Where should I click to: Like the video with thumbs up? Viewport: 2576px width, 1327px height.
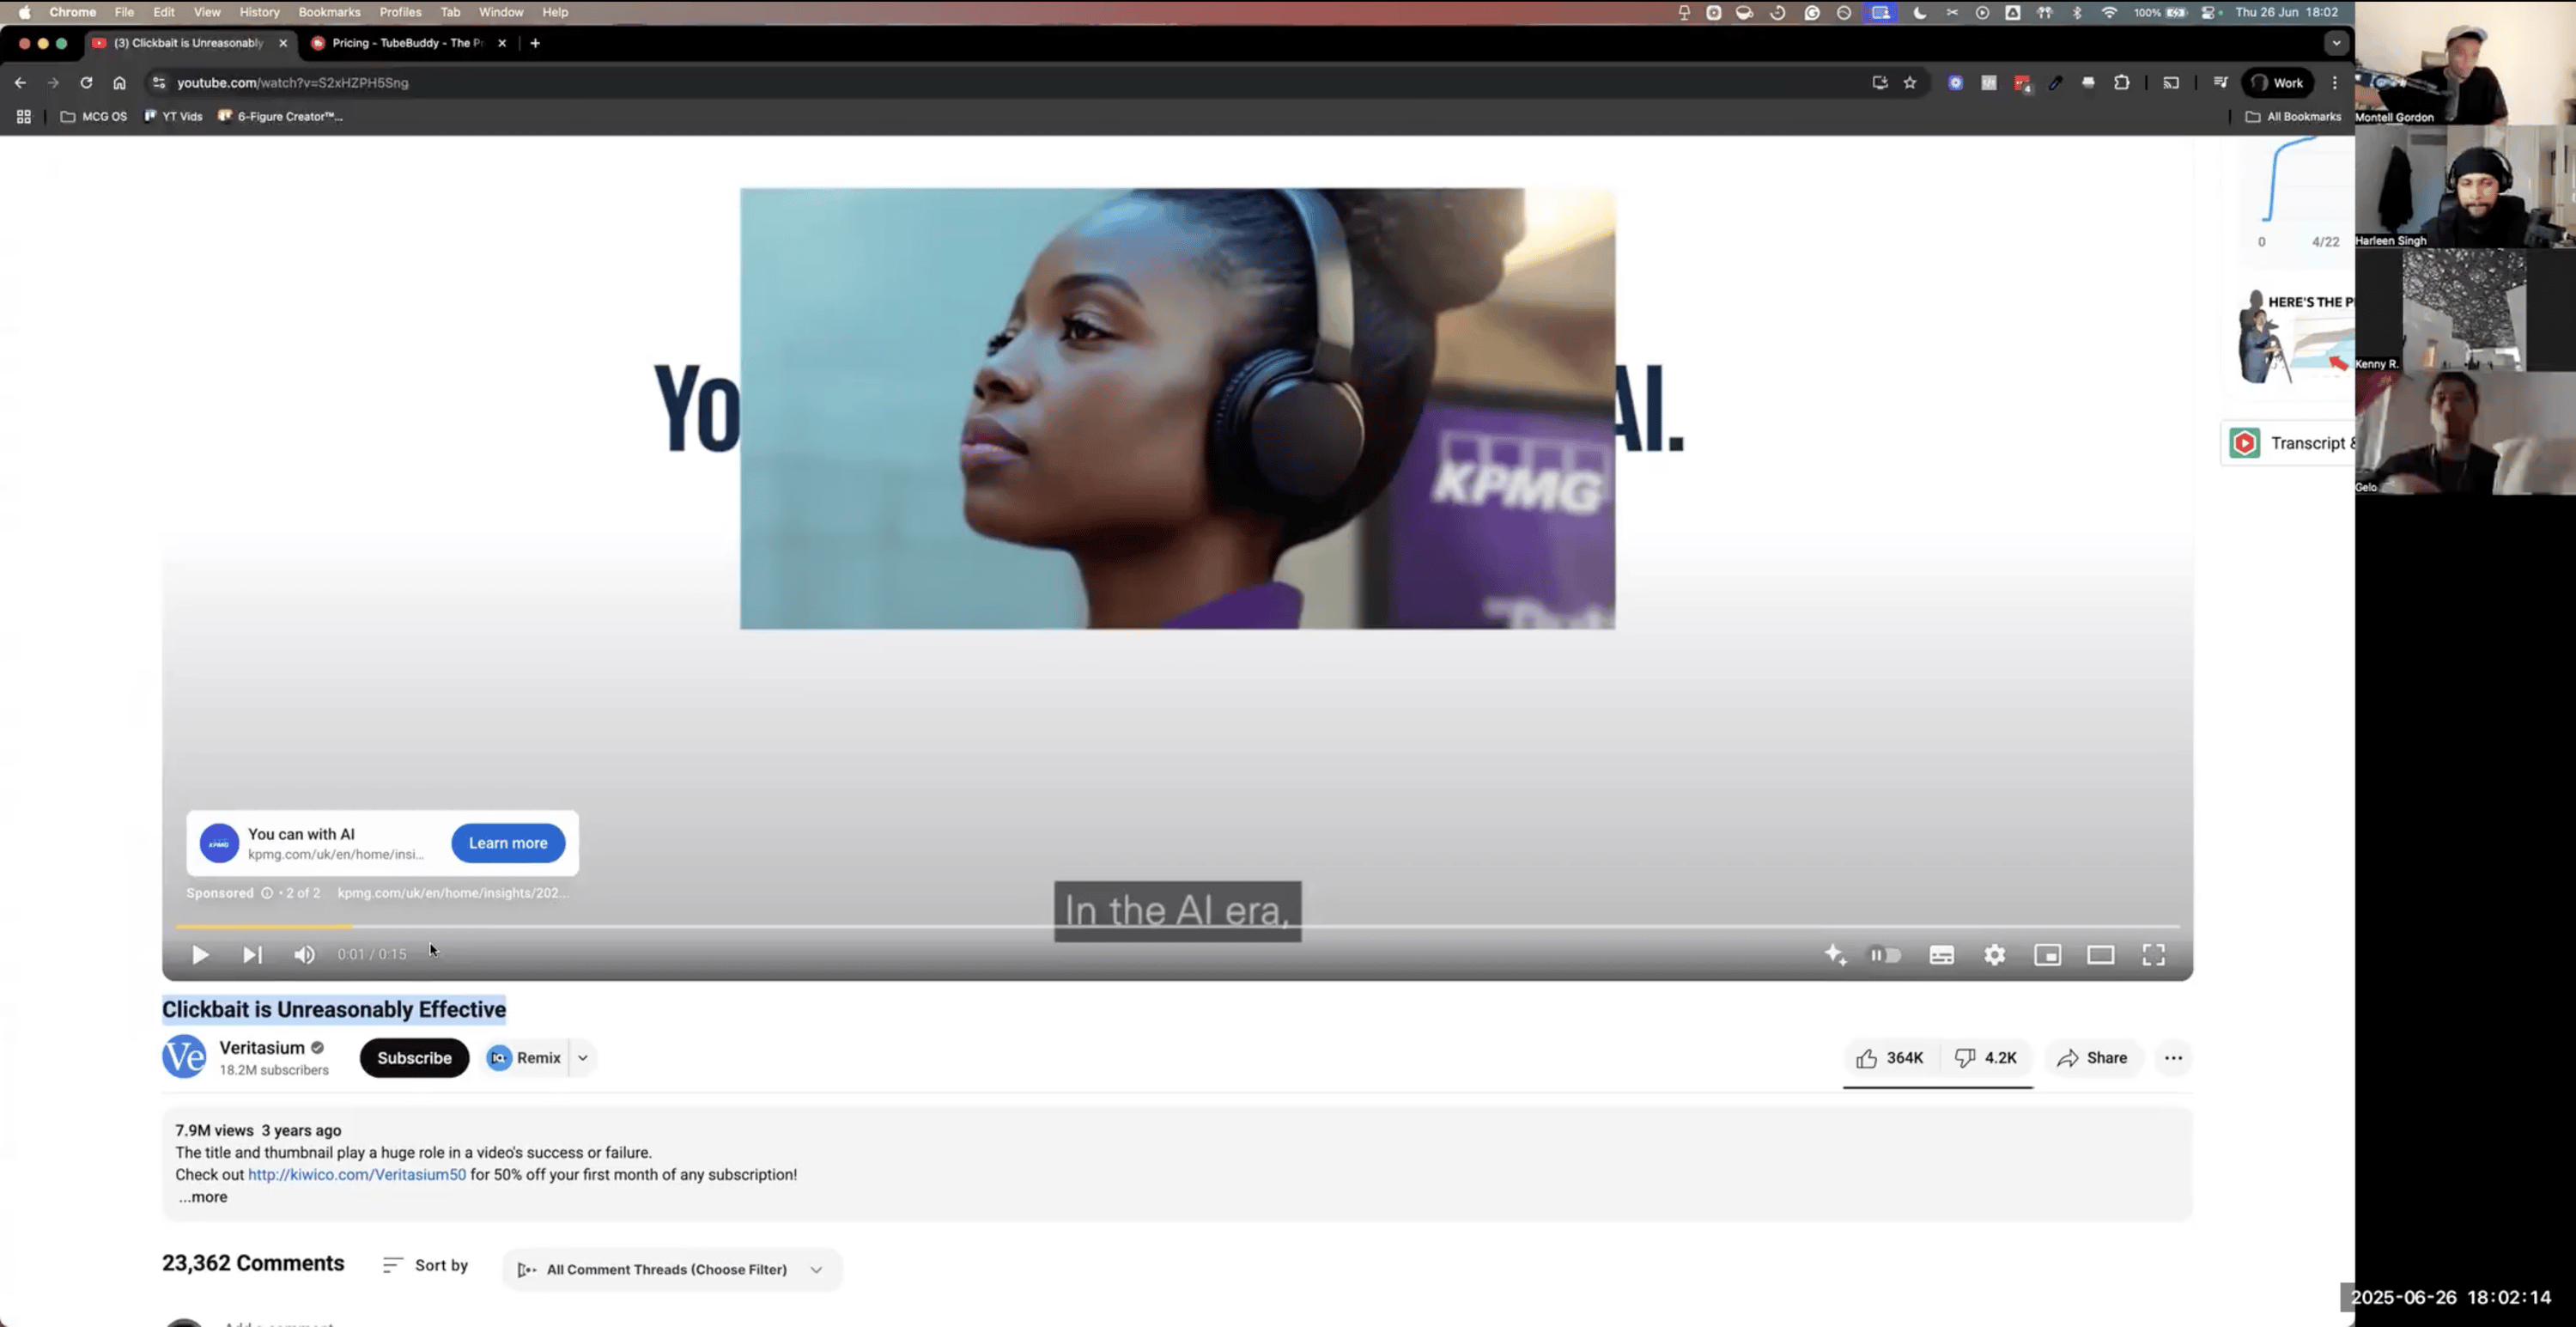(1890, 1058)
